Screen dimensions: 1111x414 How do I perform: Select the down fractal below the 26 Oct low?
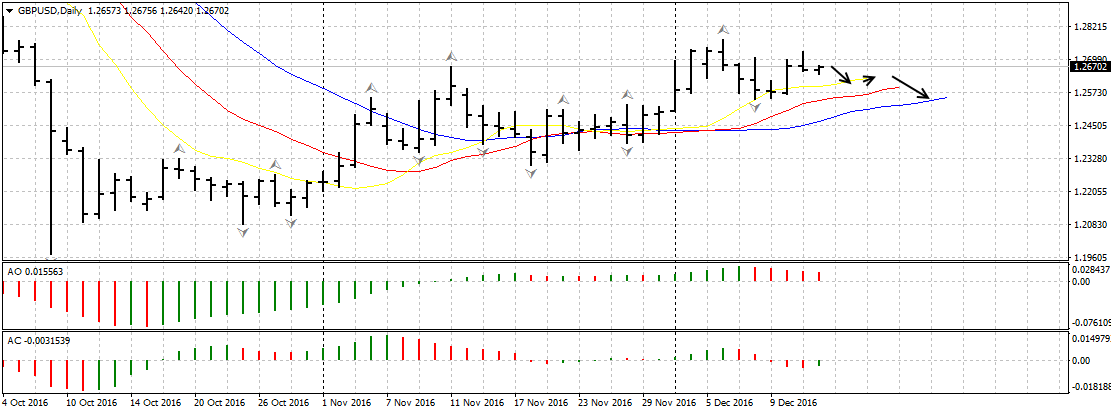pos(290,222)
